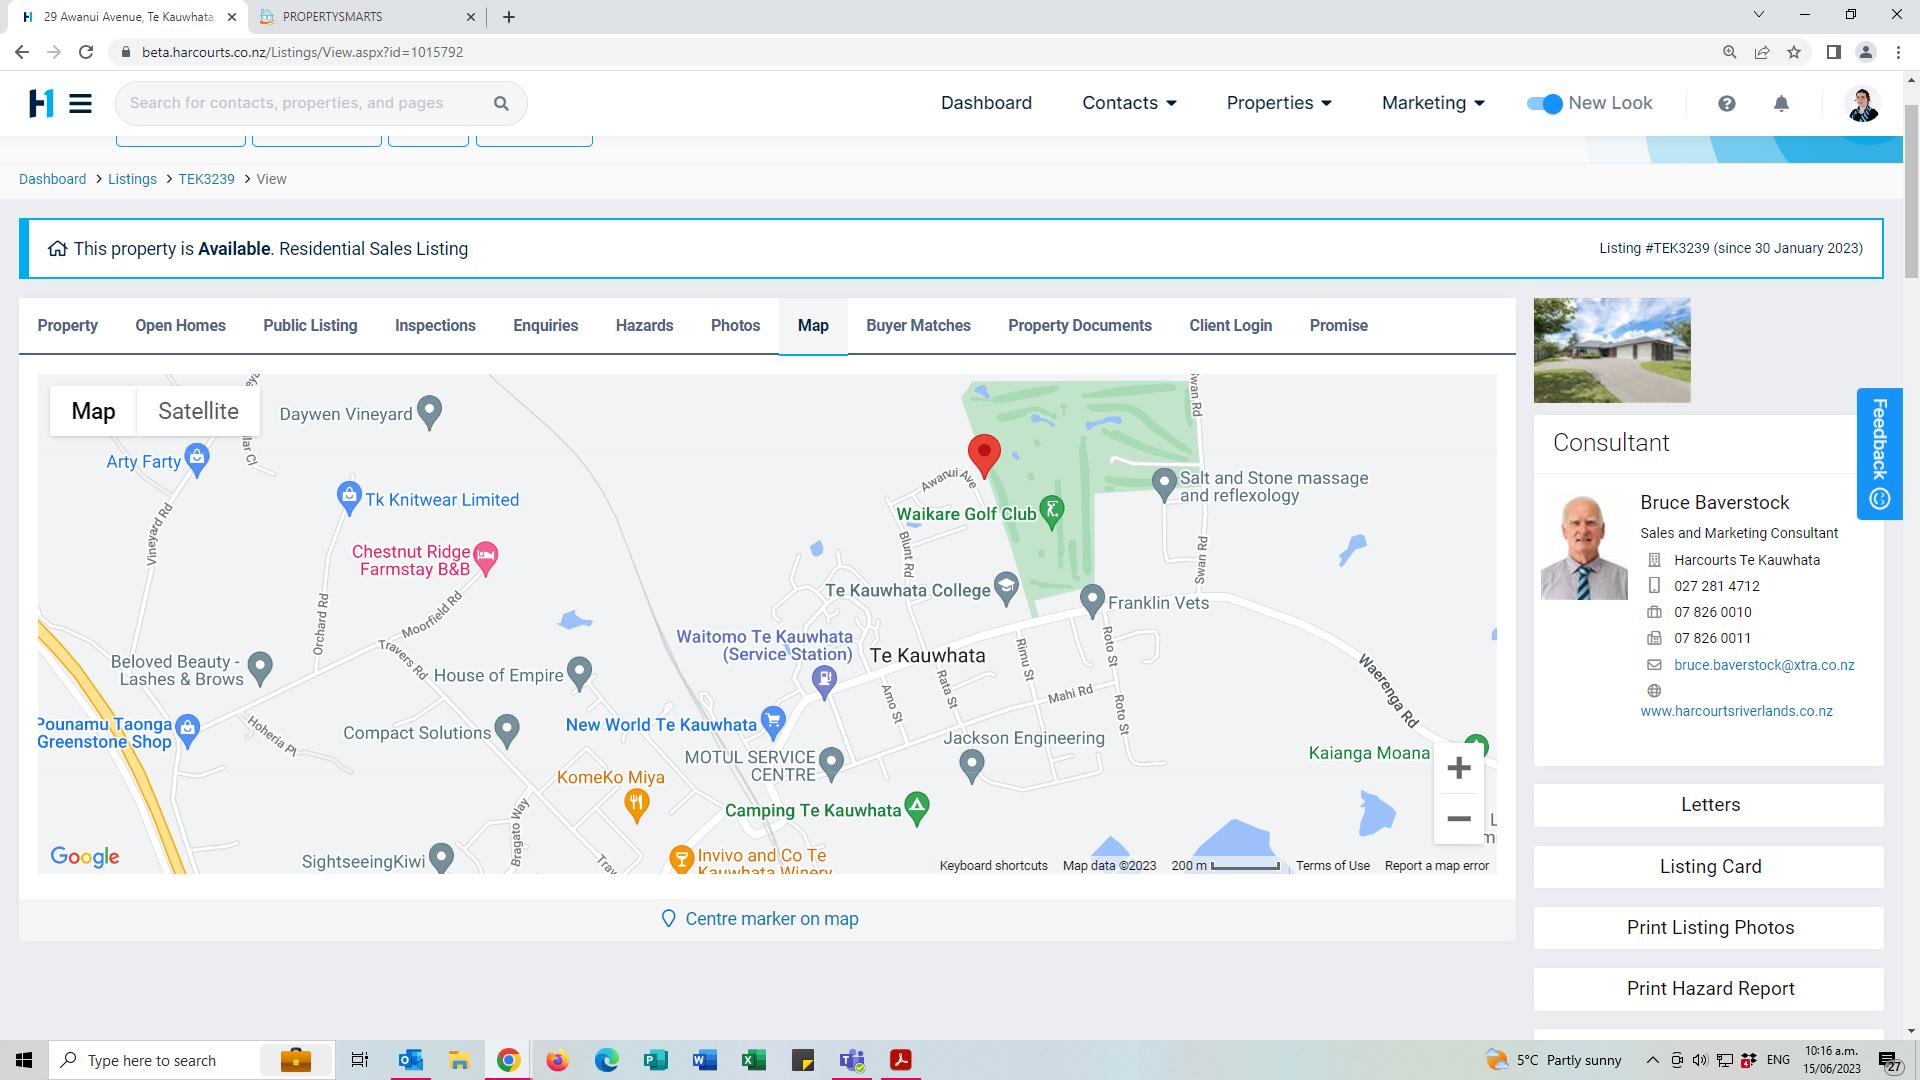Toggle the New Look switch
Screen dimensions: 1920x1080
(1545, 104)
